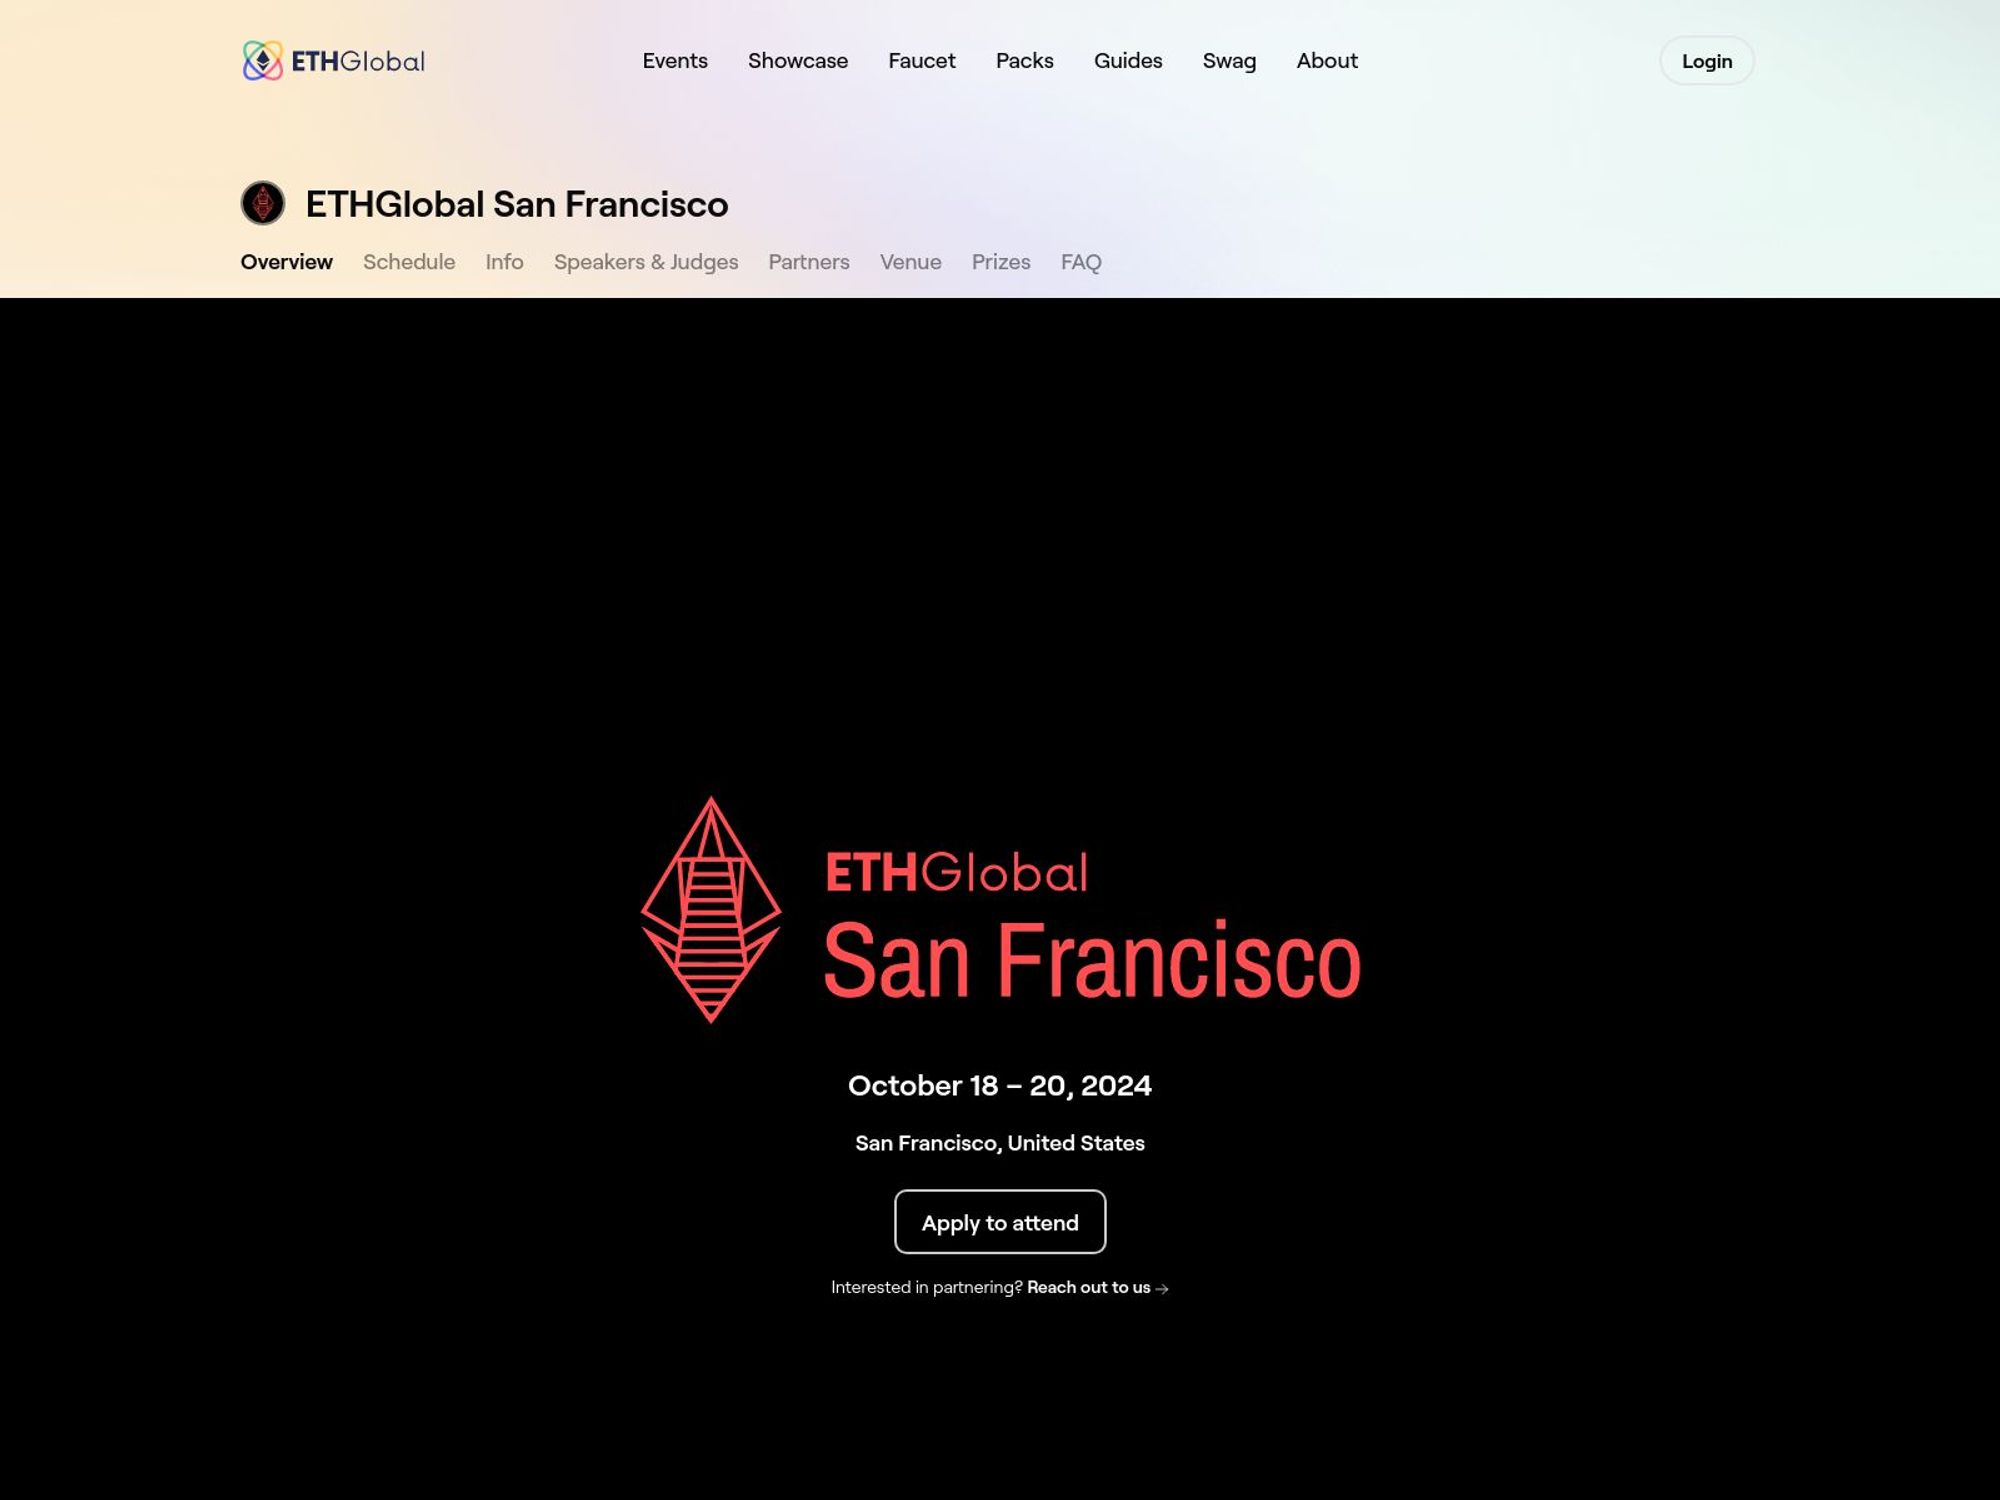Click the circular ETHGlobal event badge icon
This screenshot has width=2000, height=1500.
261,202
